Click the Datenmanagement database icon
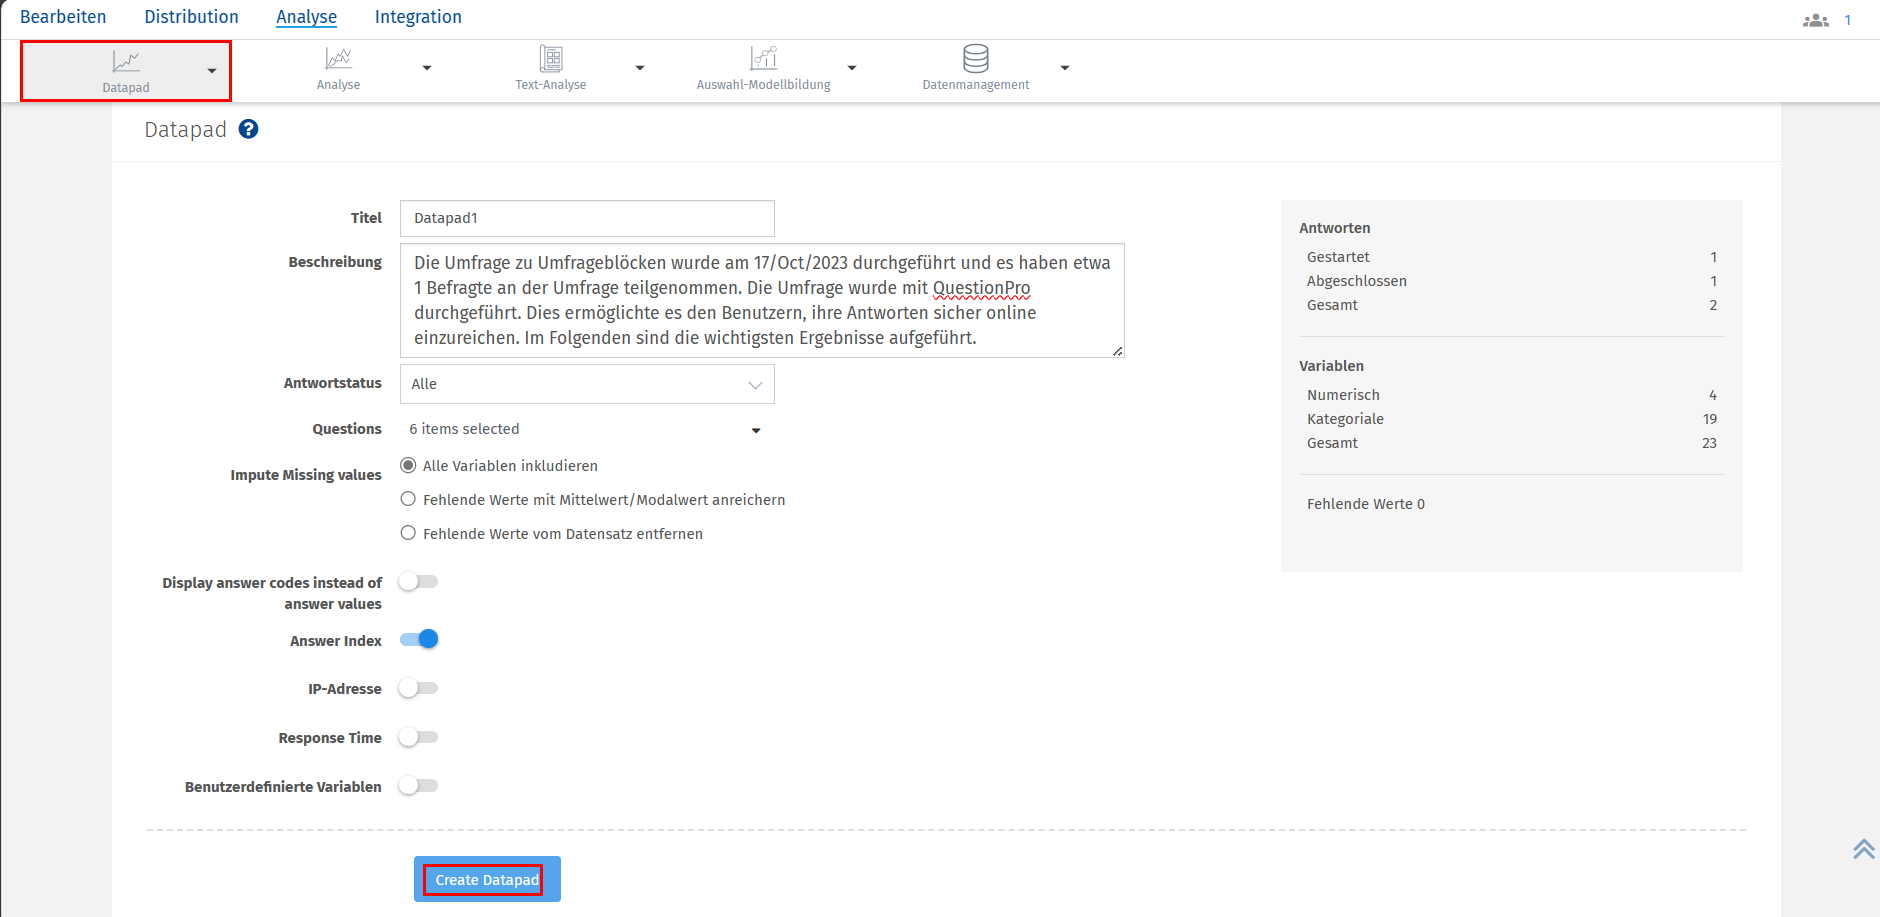Screen dimensions: 1880x917 (975, 58)
